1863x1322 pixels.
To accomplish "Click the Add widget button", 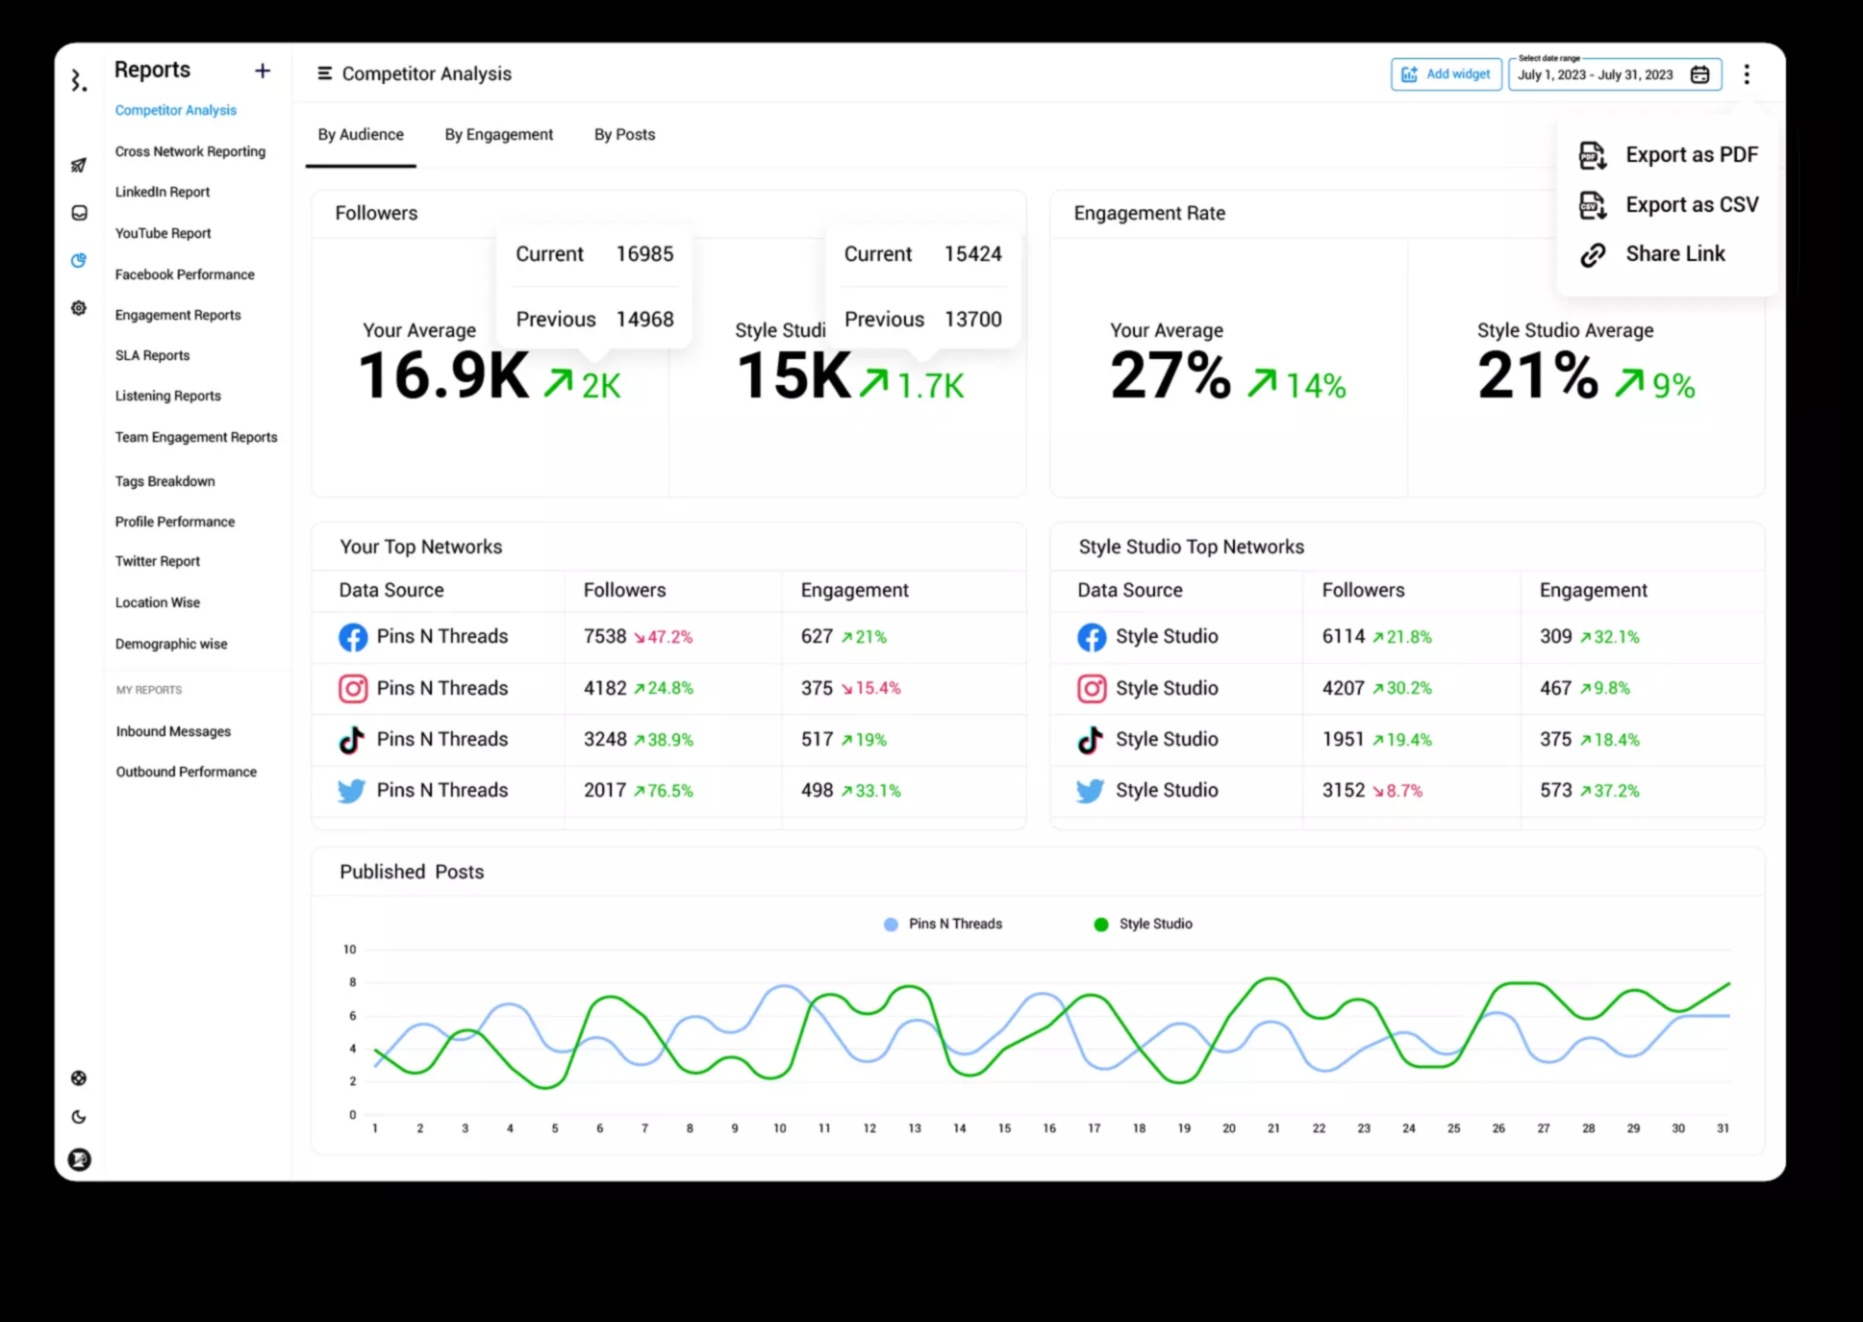I will [x=1445, y=75].
